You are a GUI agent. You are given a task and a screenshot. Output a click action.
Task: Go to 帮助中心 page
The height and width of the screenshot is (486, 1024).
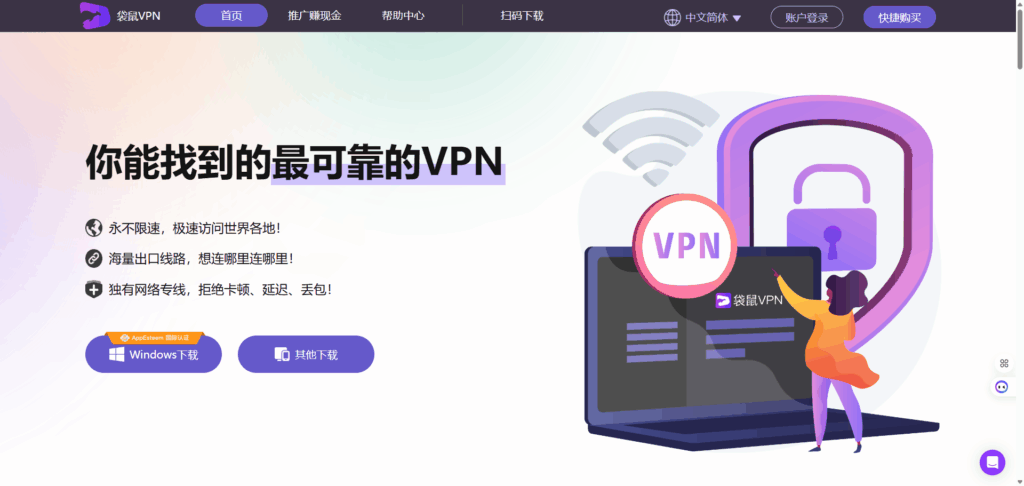pyautogui.click(x=403, y=16)
